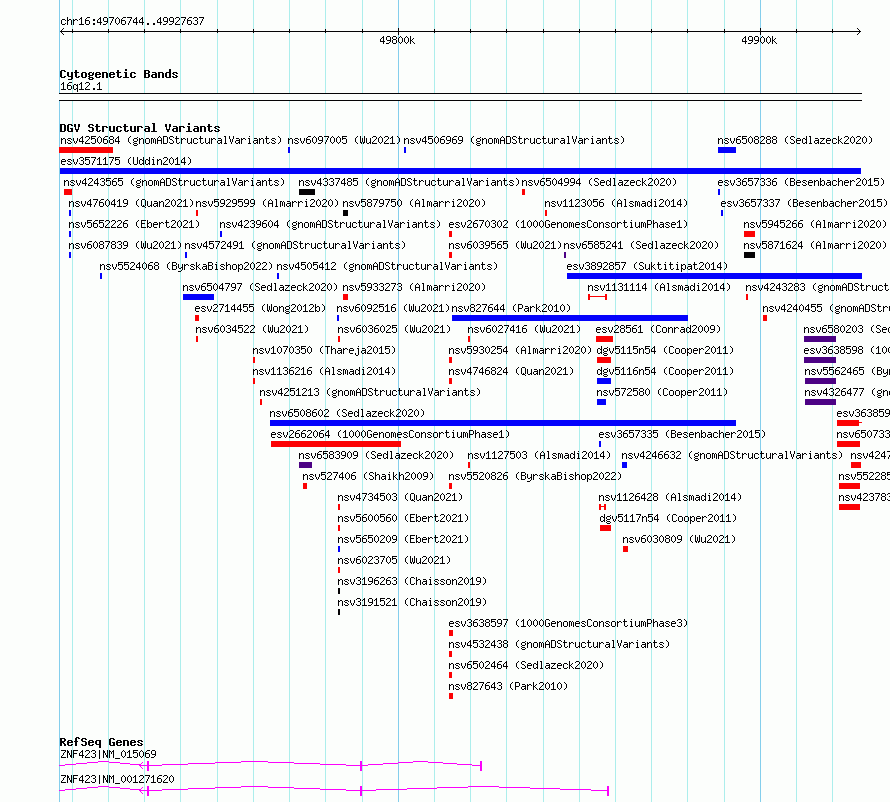Click the nsv6508288 (Sedlazeck2020) blue bar
The width and height of the screenshot is (890, 802).
pyautogui.click(x=727, y=150)
